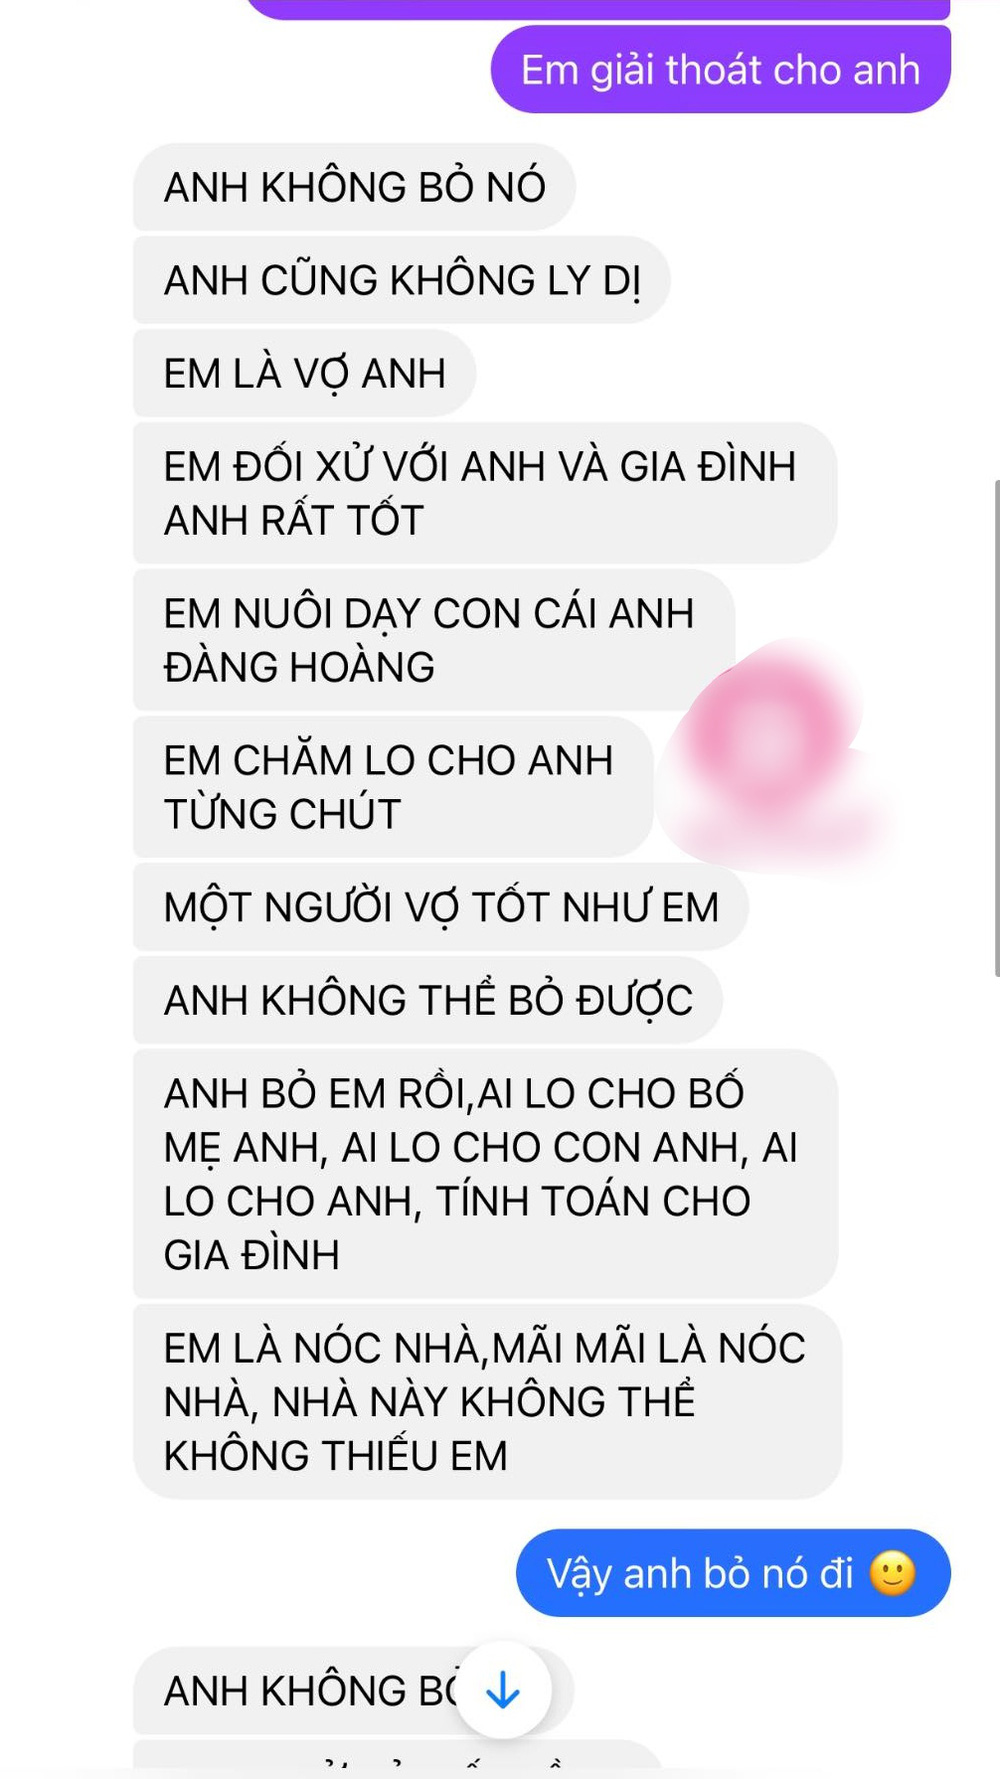The height and width of the screenshot is (1779, 1000).
Task: Select the 'Em giải thoát cho anh' bubble
Action: pyautogui.click(x=720, y=70)
